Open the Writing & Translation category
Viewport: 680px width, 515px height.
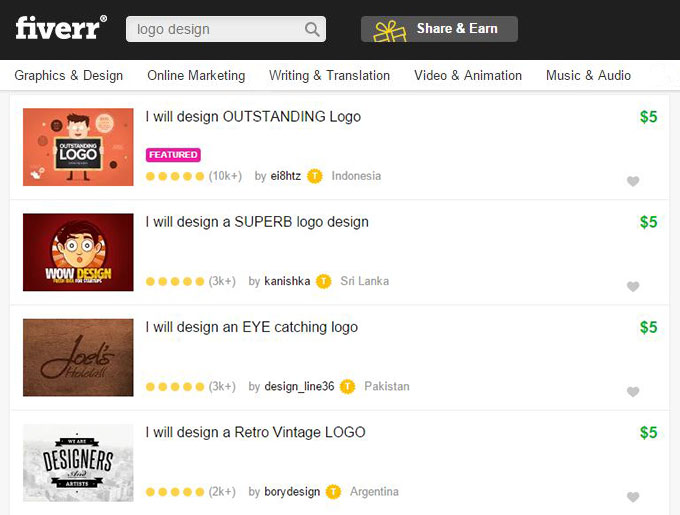329,75
